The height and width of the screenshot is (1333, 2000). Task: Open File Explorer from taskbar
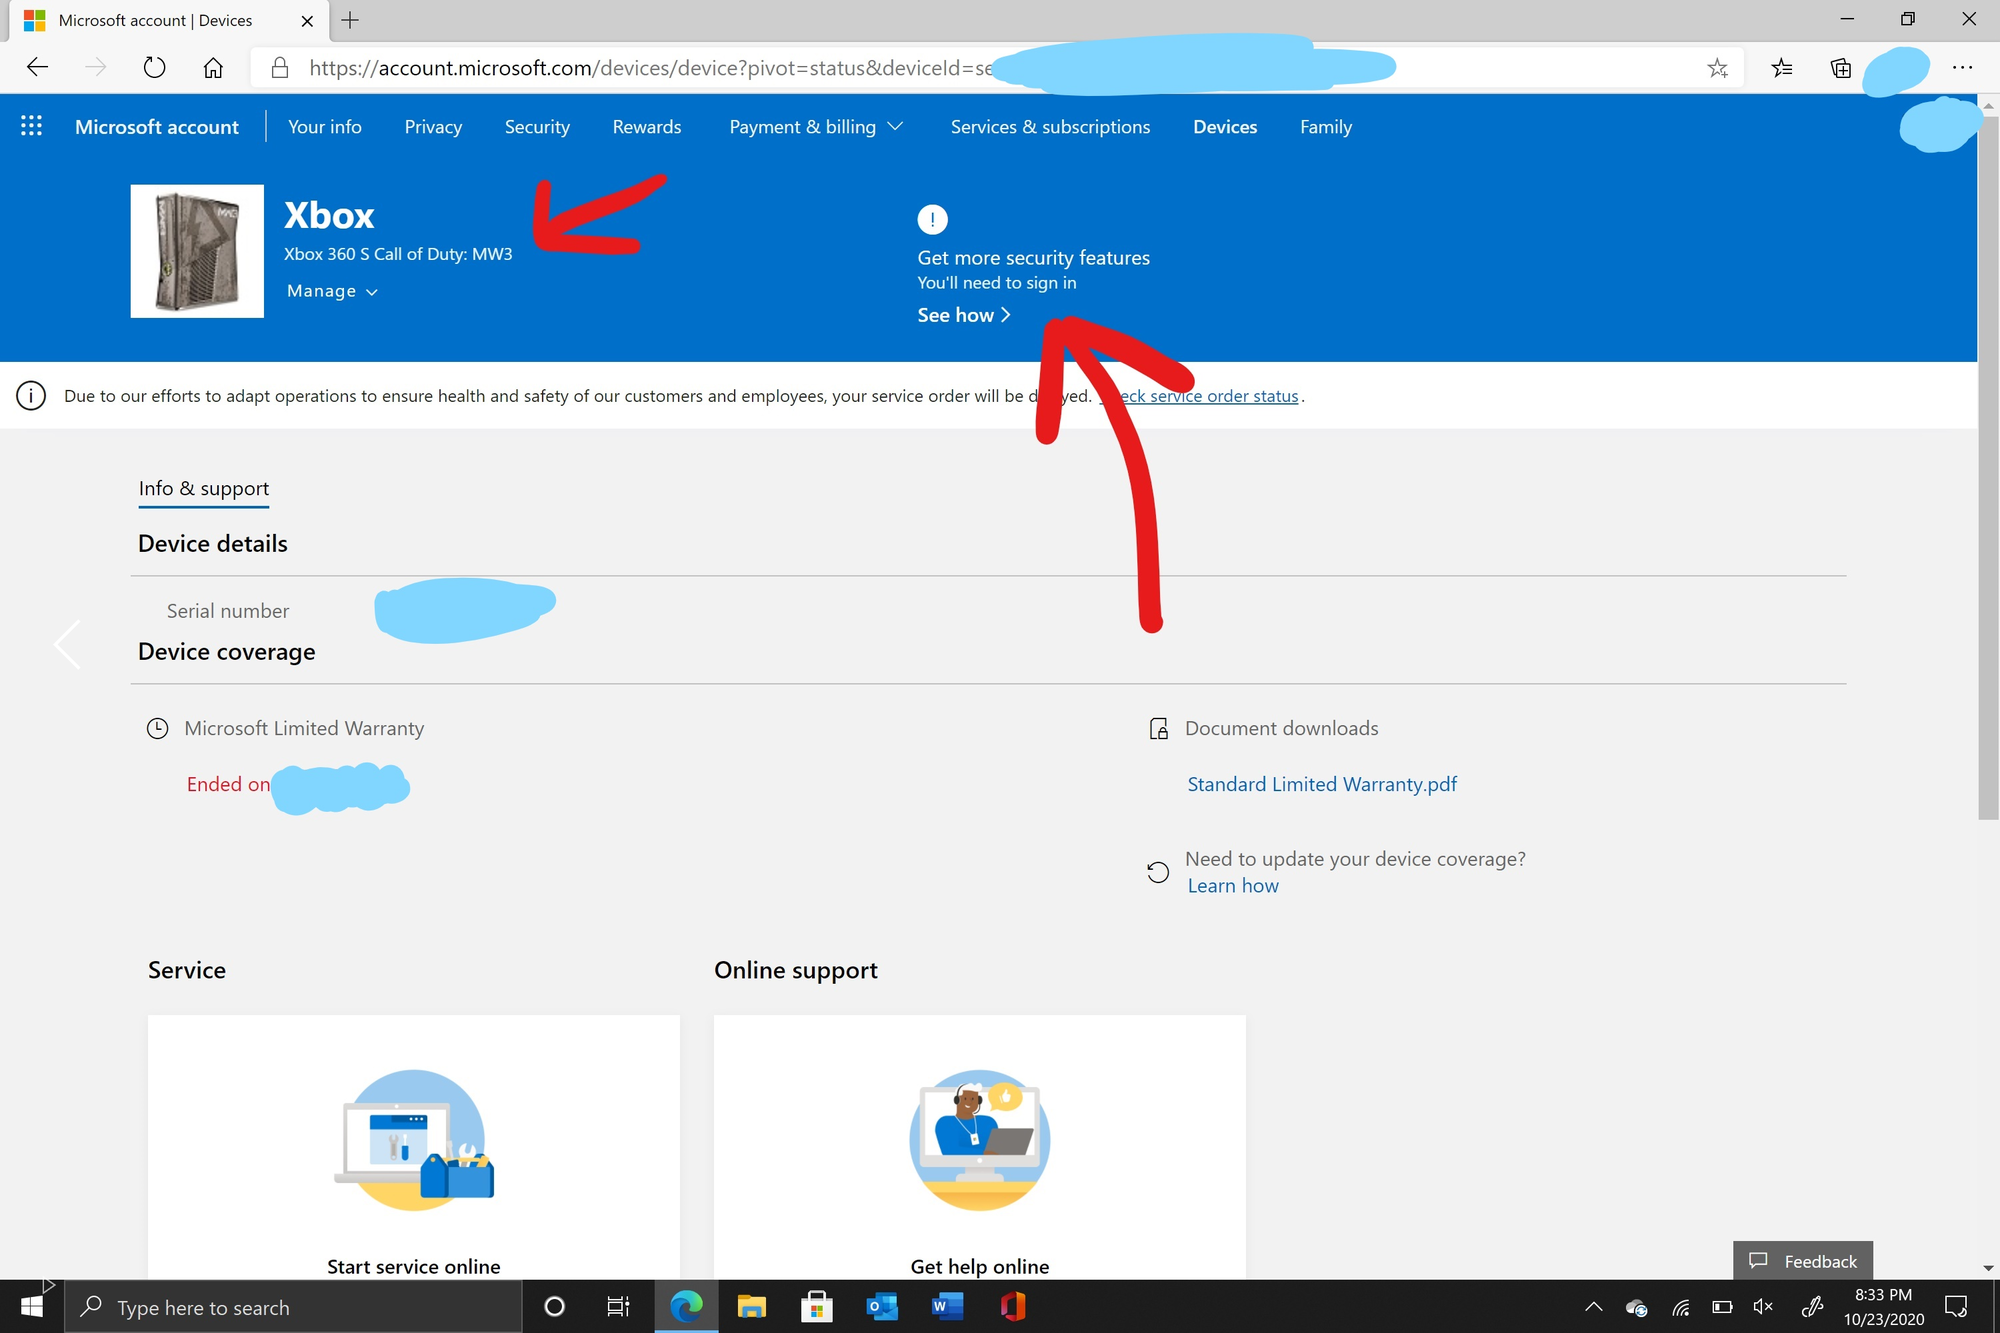751,1307
